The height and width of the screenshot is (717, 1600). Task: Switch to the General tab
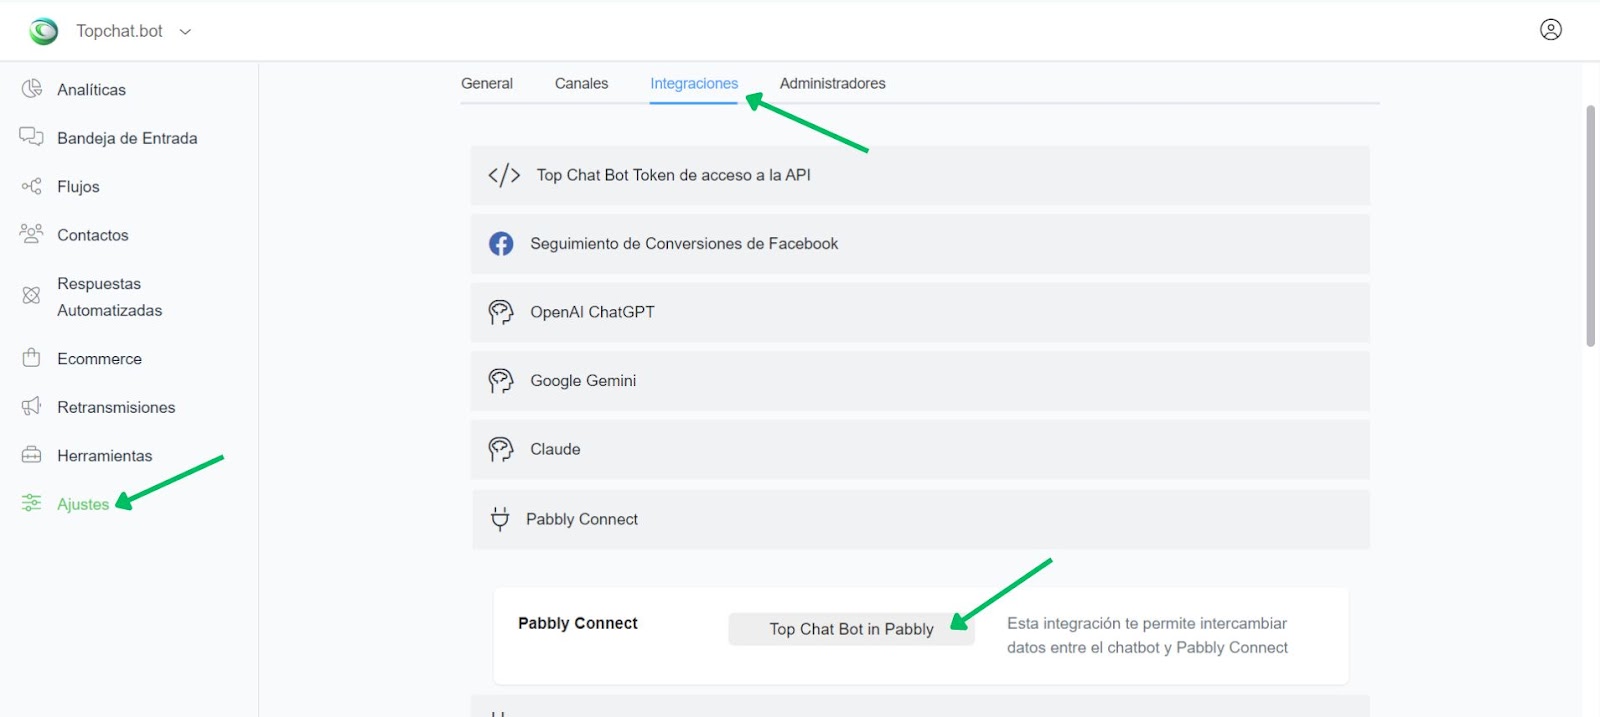[x=487, y=84]
